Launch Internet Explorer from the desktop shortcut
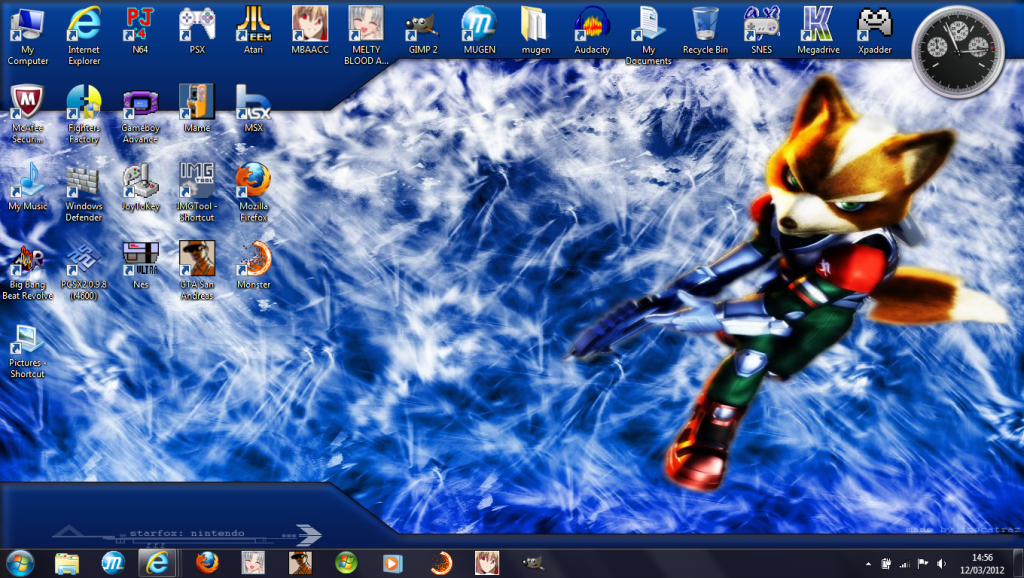 84,36
